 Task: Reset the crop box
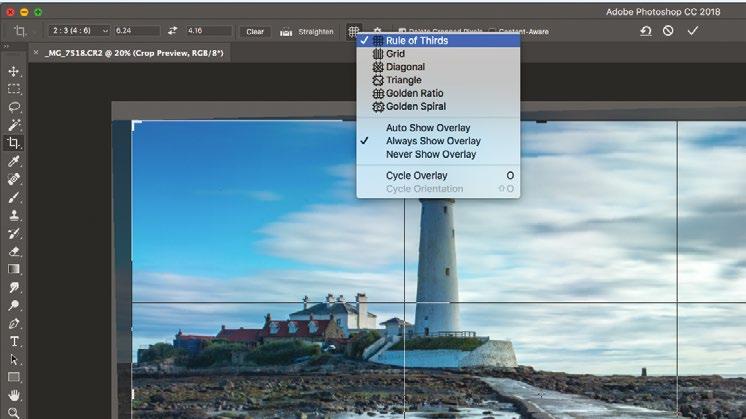[646, 31]
